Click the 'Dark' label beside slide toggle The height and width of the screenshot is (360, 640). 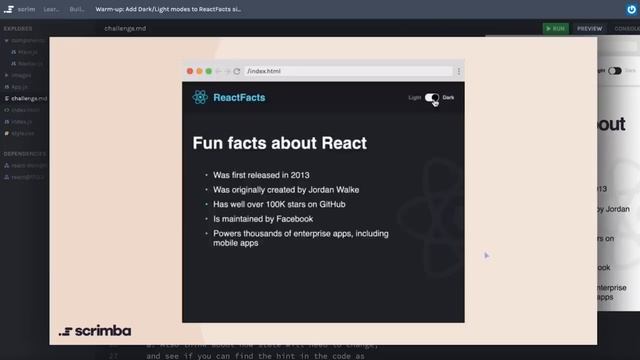pyautogui.click(x=448, y=98)
